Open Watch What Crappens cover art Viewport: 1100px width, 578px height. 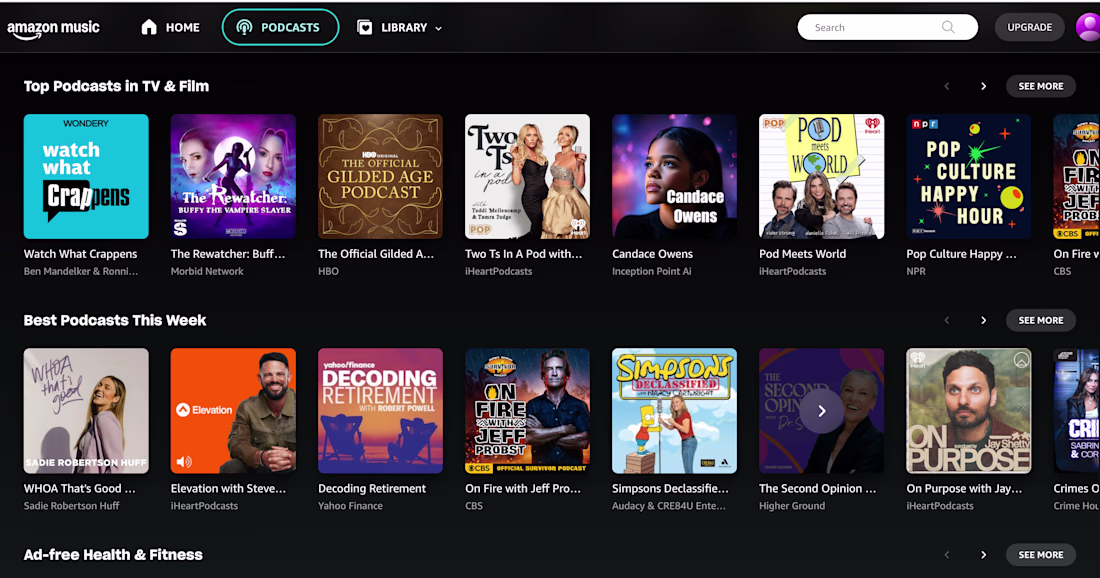click(86, 177)
